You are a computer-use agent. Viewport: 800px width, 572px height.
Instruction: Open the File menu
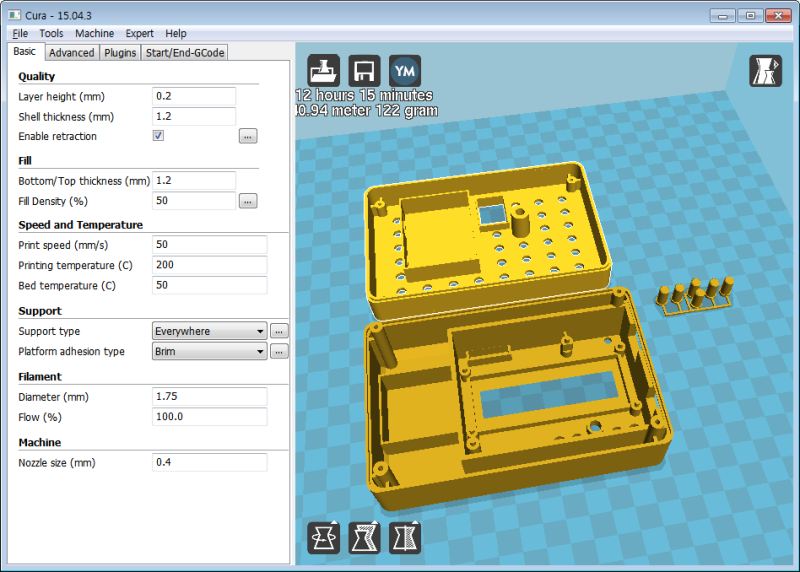tap(20, 33)
